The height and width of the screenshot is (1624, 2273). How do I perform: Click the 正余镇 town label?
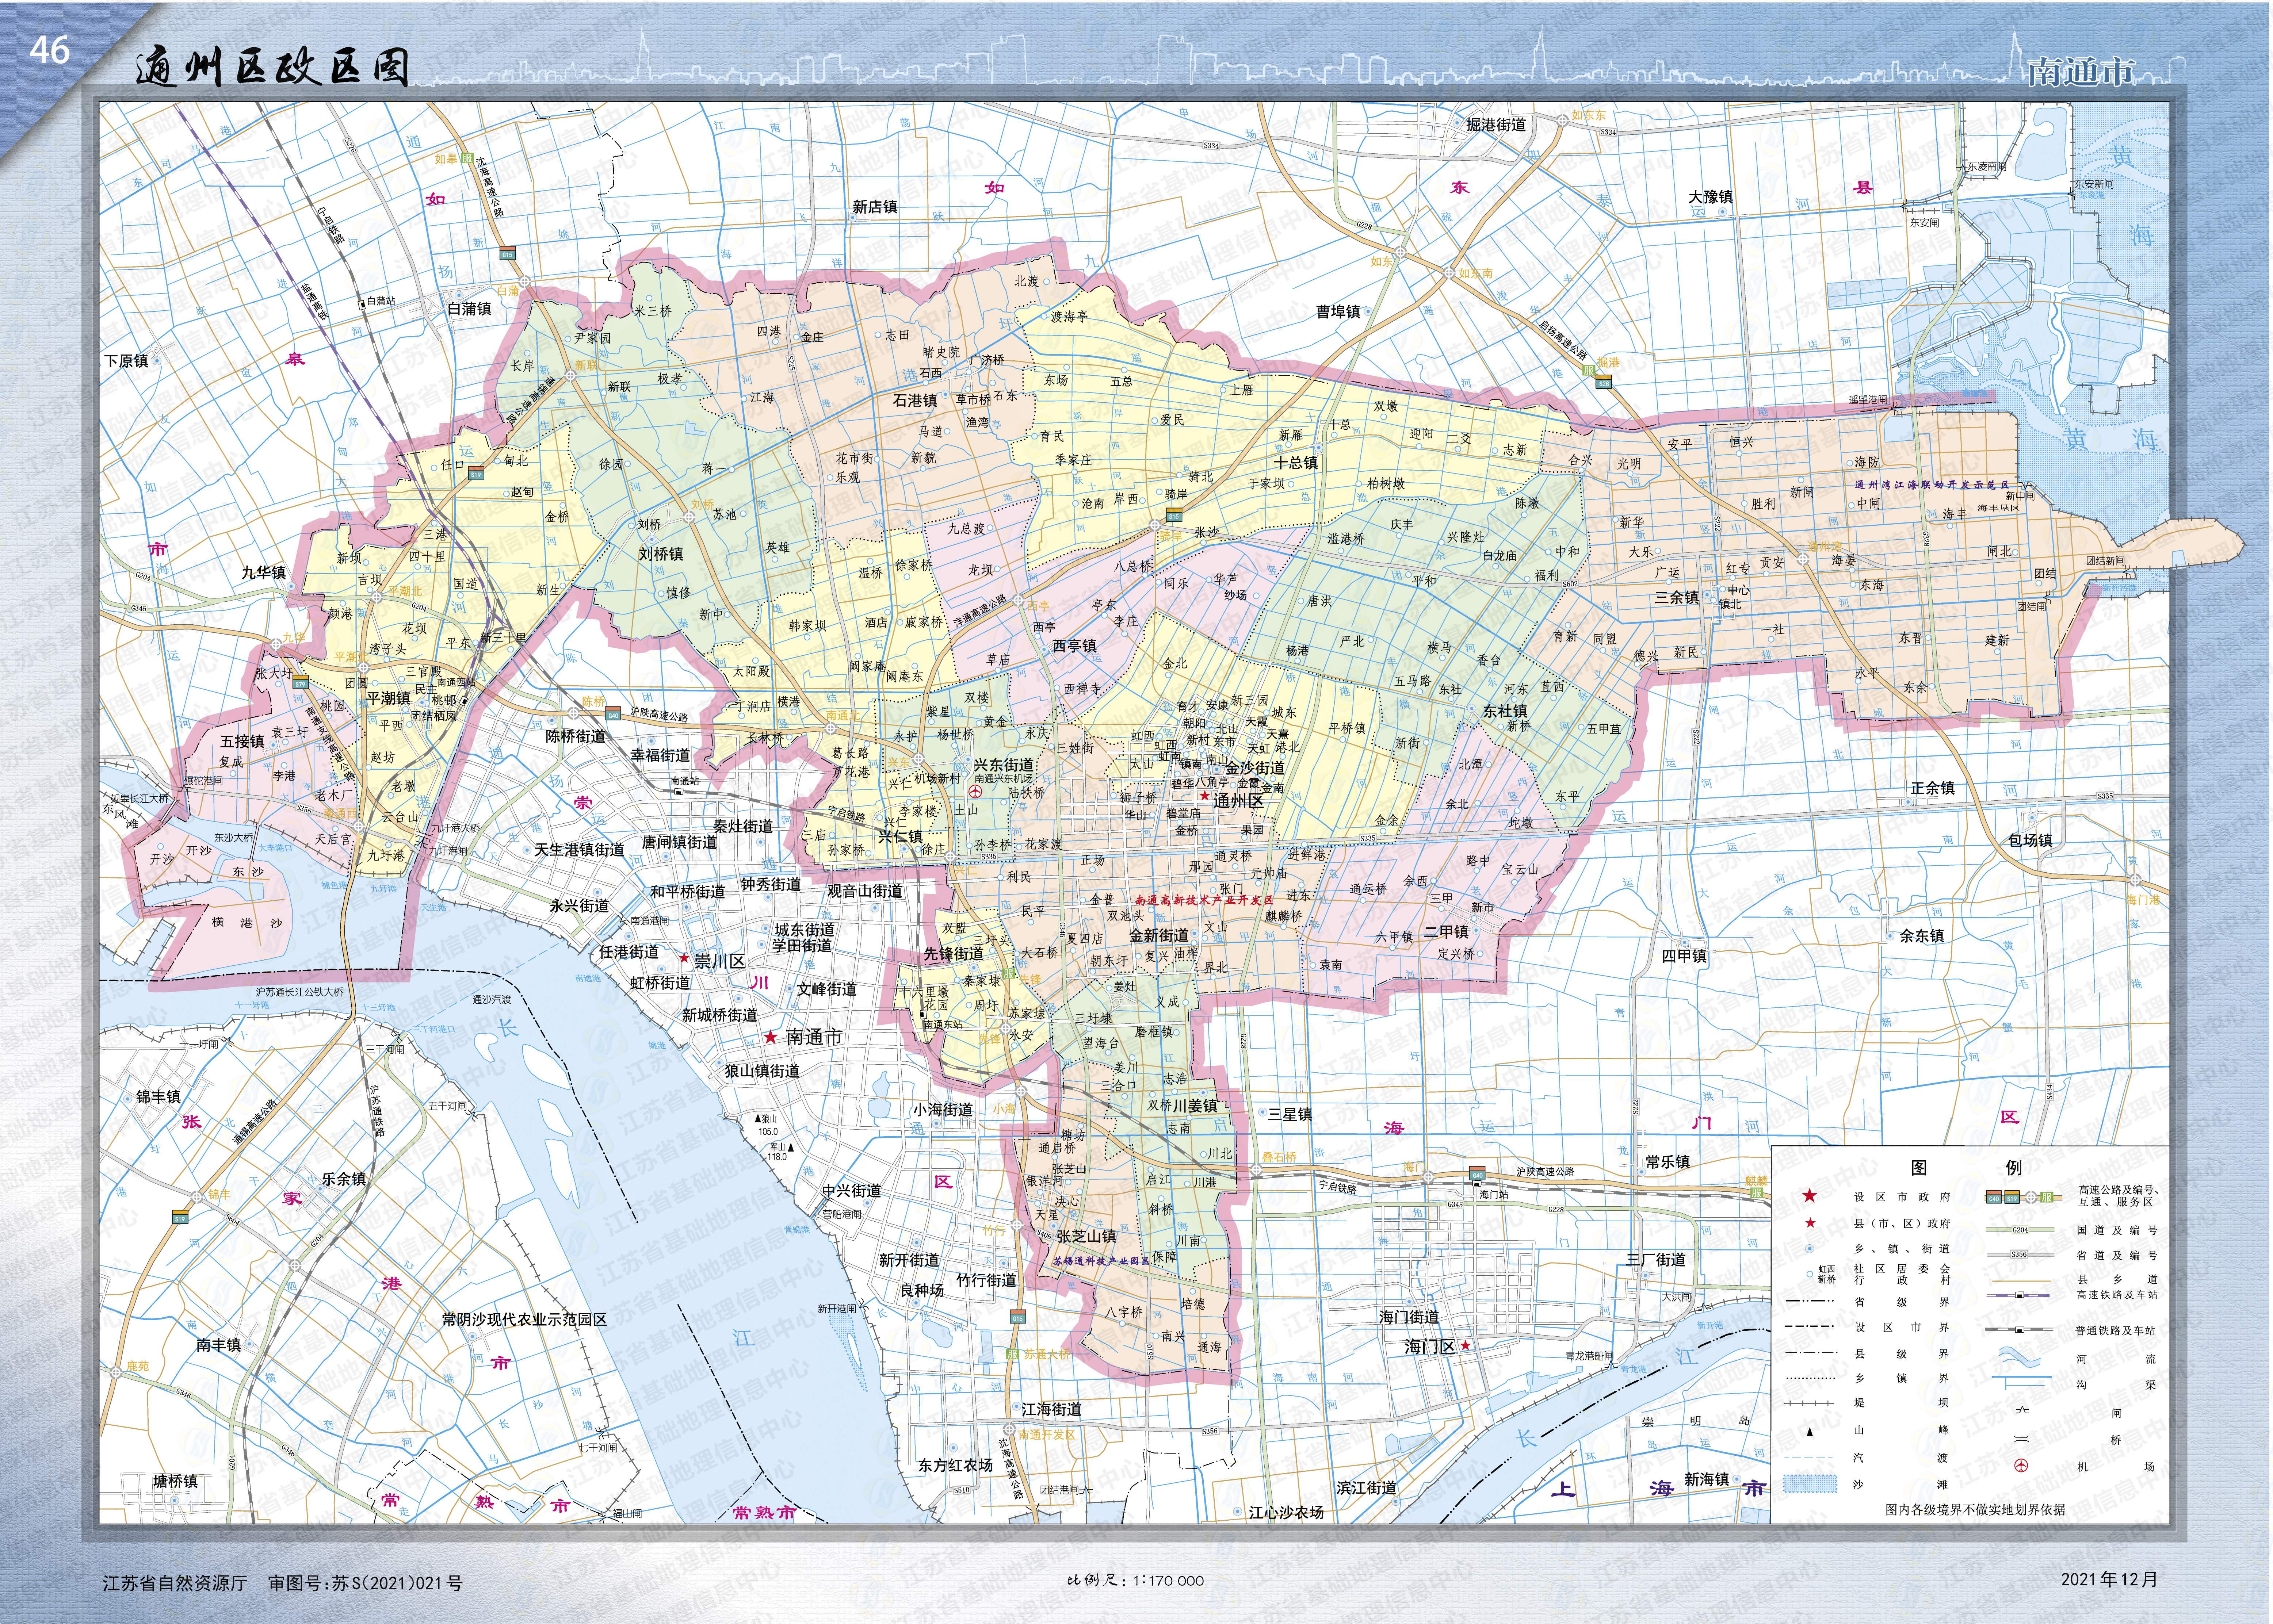coord(1932,788)
